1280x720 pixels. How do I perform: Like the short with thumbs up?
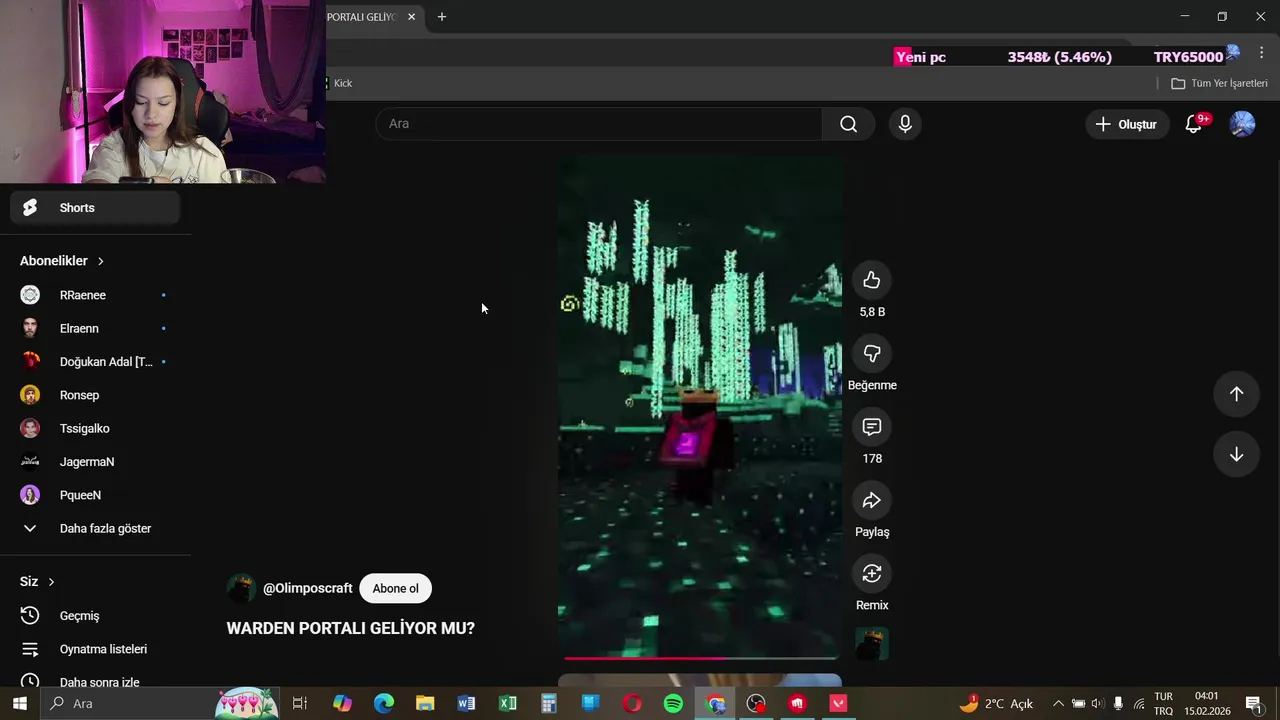872,281
